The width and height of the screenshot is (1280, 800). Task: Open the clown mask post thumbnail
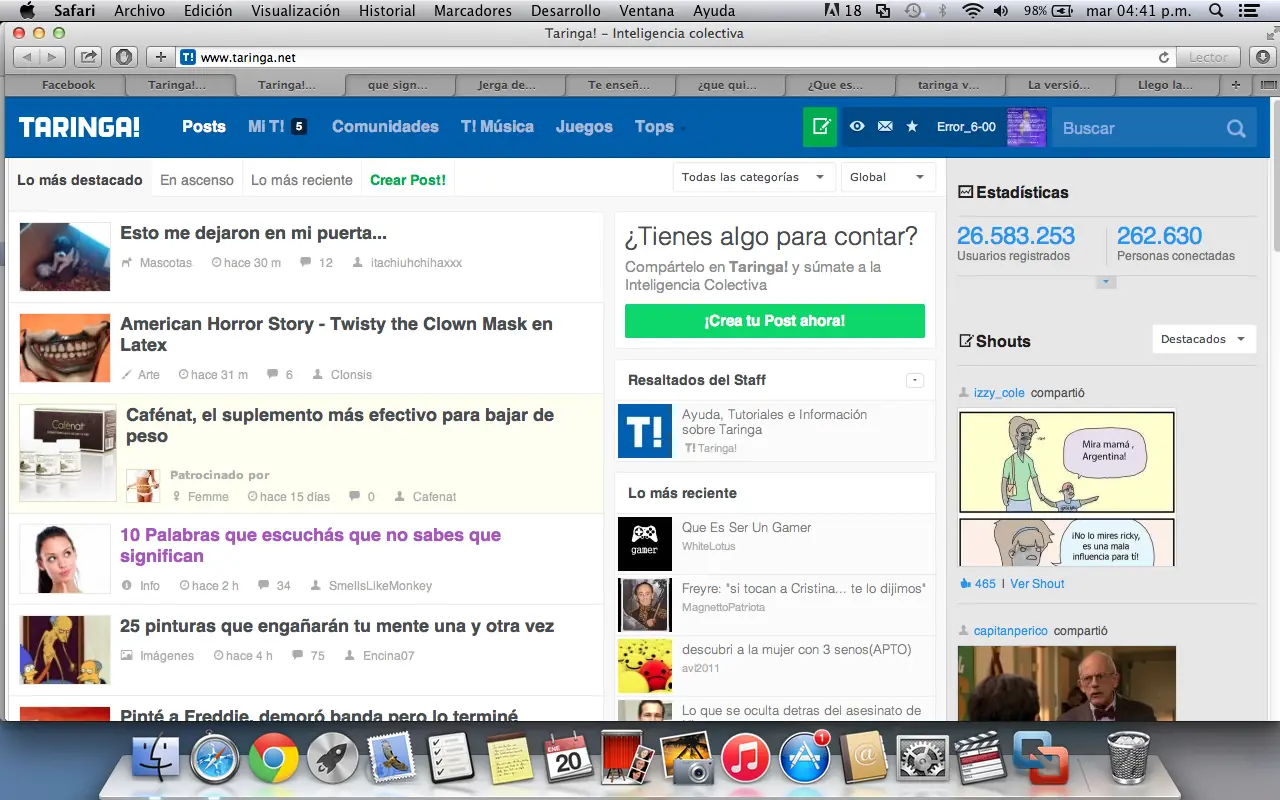click(65, 348)
